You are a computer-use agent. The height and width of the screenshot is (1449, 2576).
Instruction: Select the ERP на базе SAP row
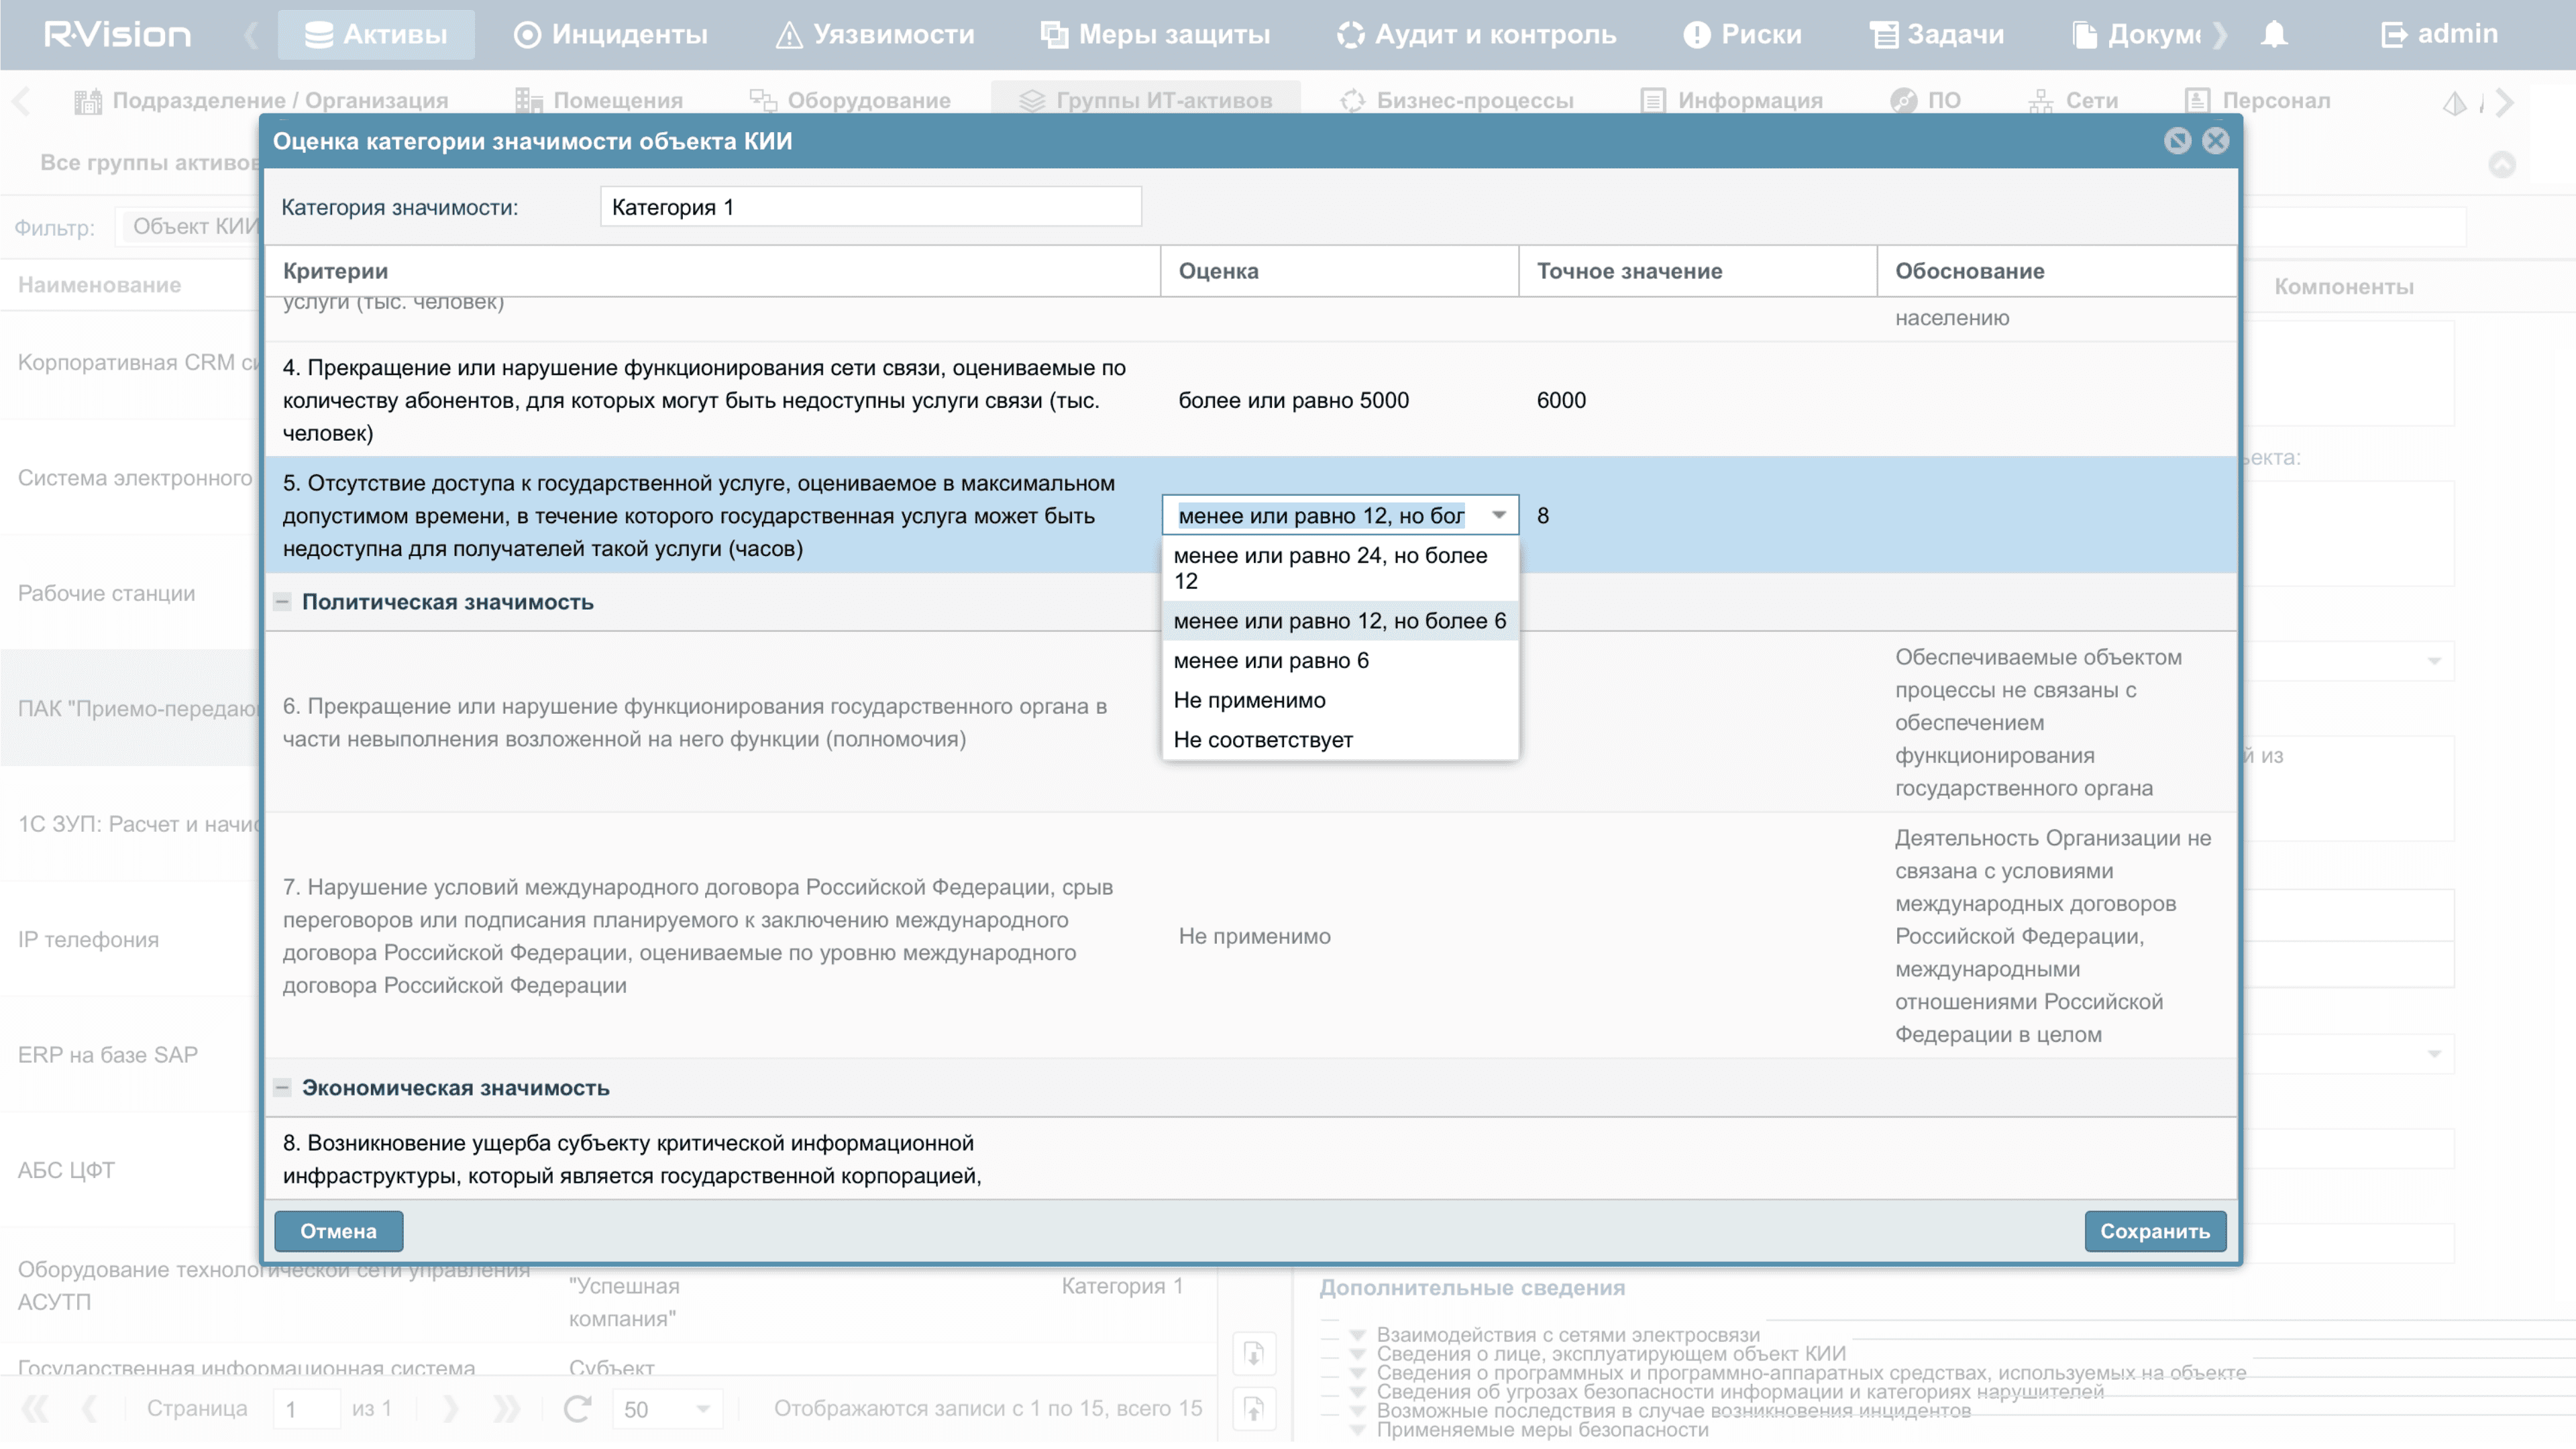pos(130,1054)
